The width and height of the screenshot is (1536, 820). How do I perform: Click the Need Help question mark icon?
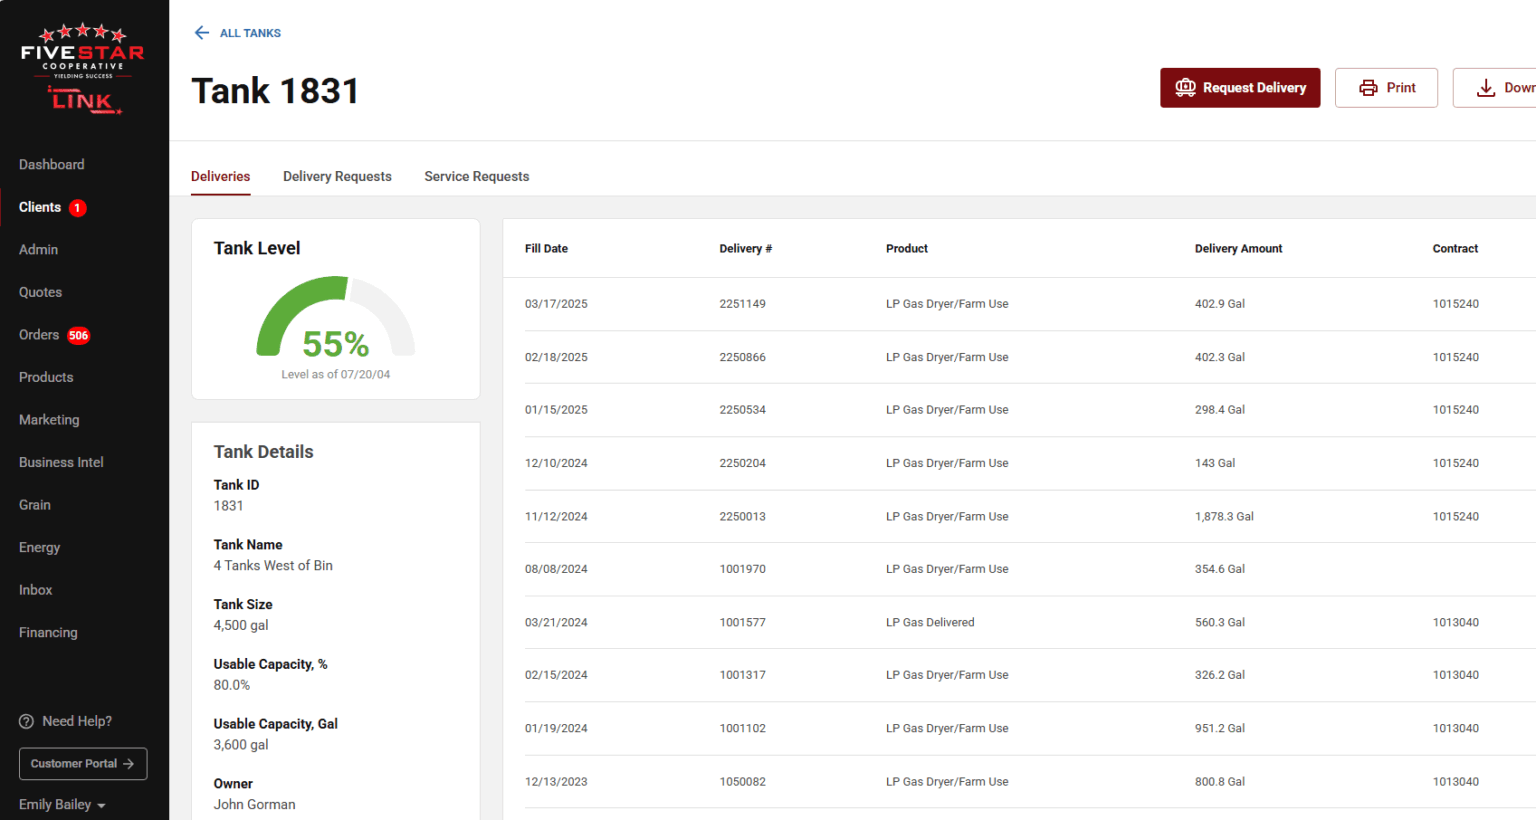(27, 722)
